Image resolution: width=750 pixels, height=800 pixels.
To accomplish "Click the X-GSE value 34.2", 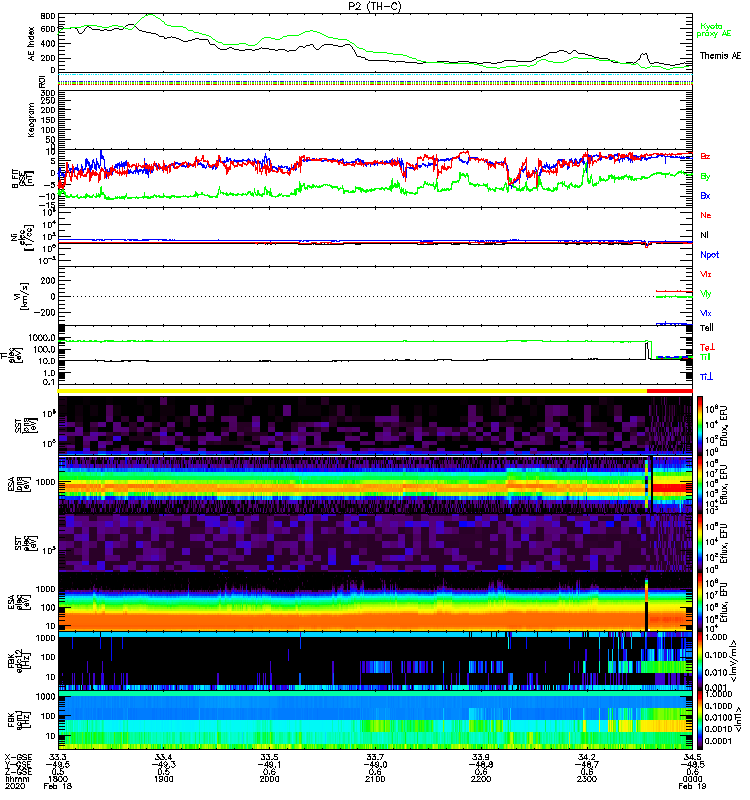I will (x=586, y=757).
